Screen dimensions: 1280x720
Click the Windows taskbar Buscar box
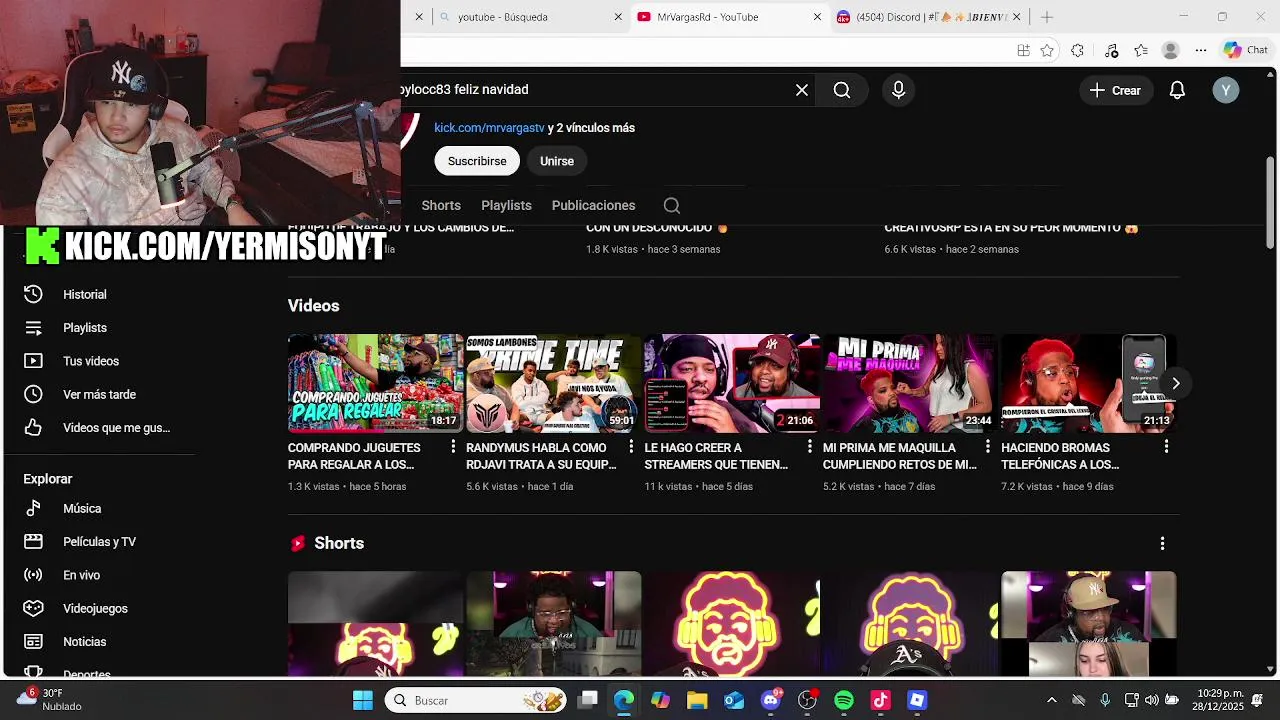click(477, 700)
